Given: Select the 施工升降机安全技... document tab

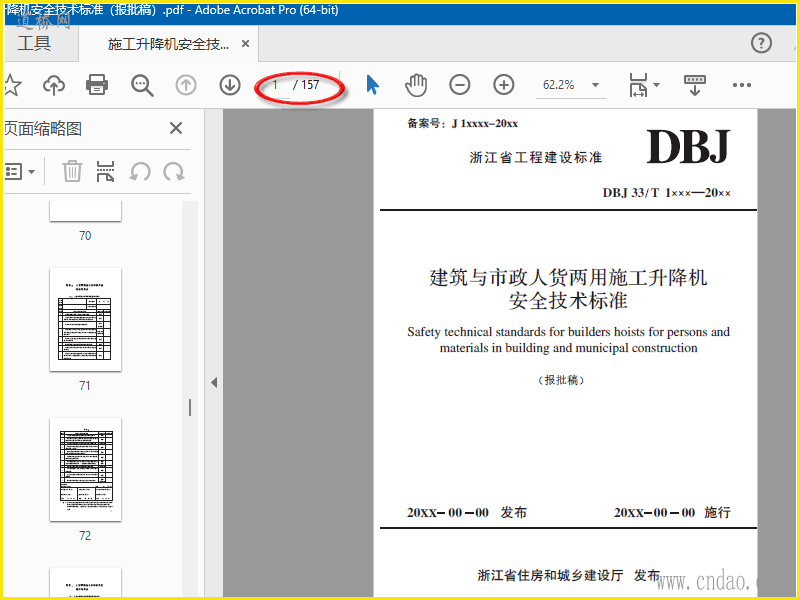Looking at the screenshot, I should [x=168, y=44].
